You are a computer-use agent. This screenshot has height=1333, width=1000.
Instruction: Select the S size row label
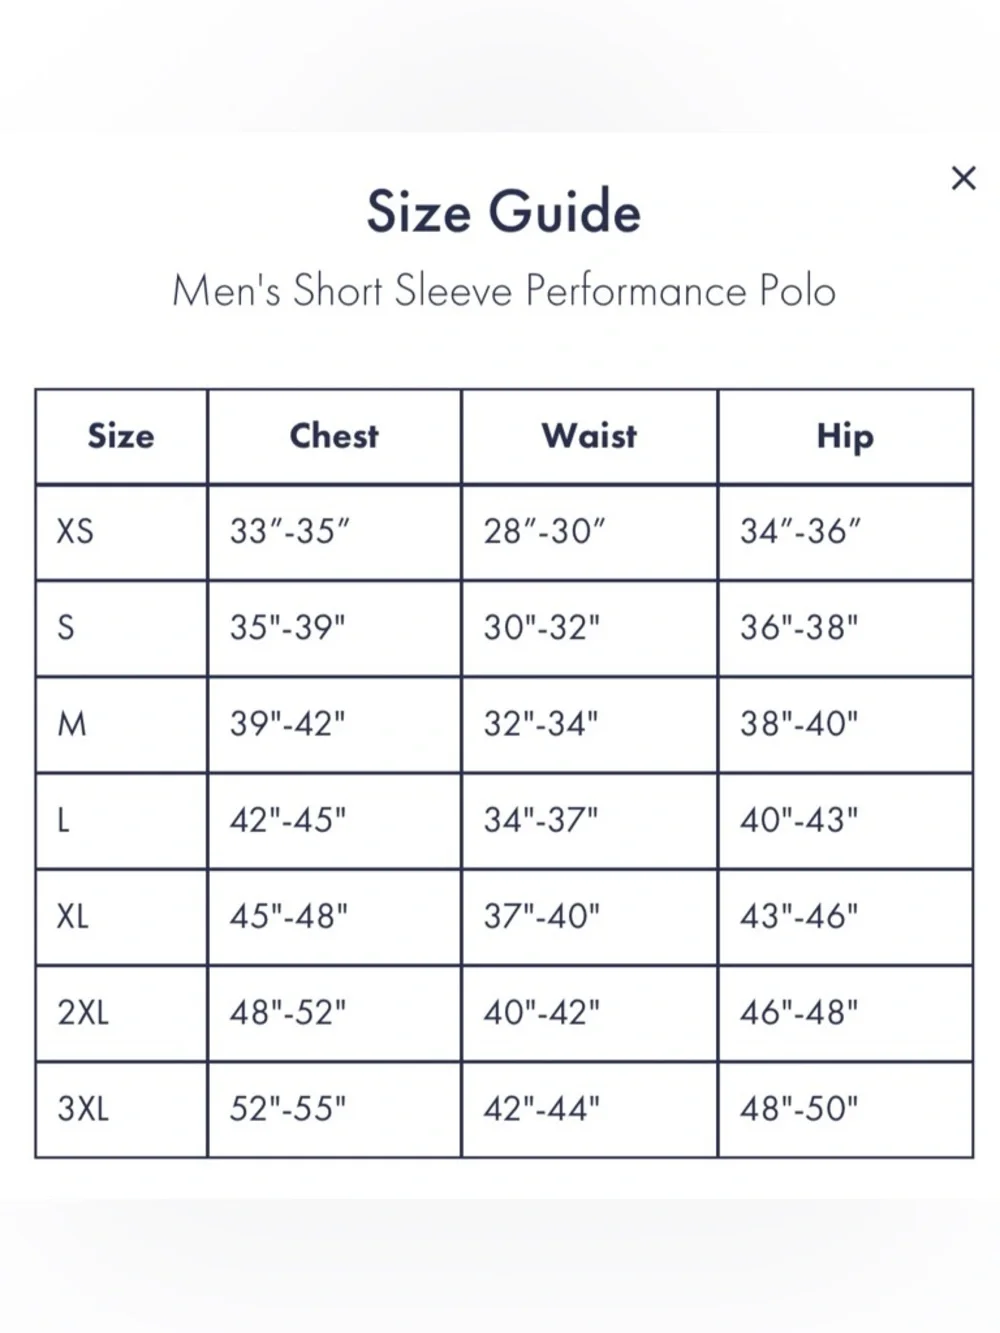(x=66, y=628)
